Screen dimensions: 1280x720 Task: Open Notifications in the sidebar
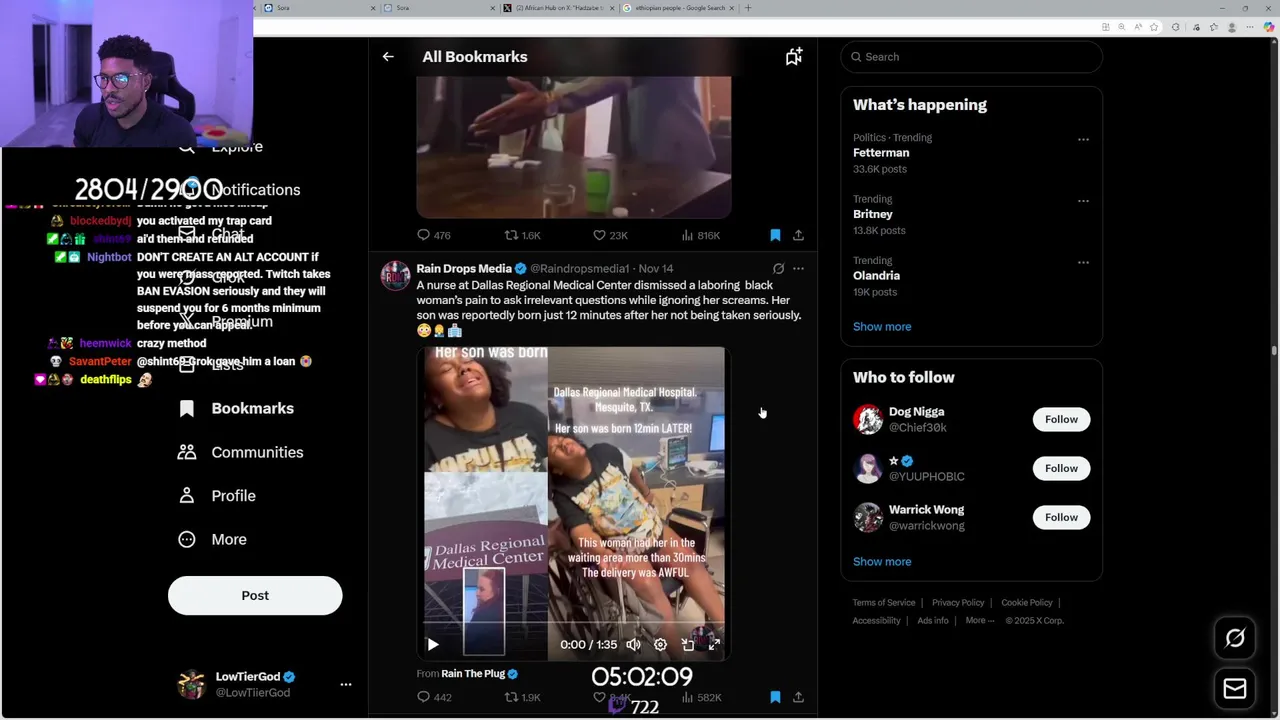pos(255,190)
